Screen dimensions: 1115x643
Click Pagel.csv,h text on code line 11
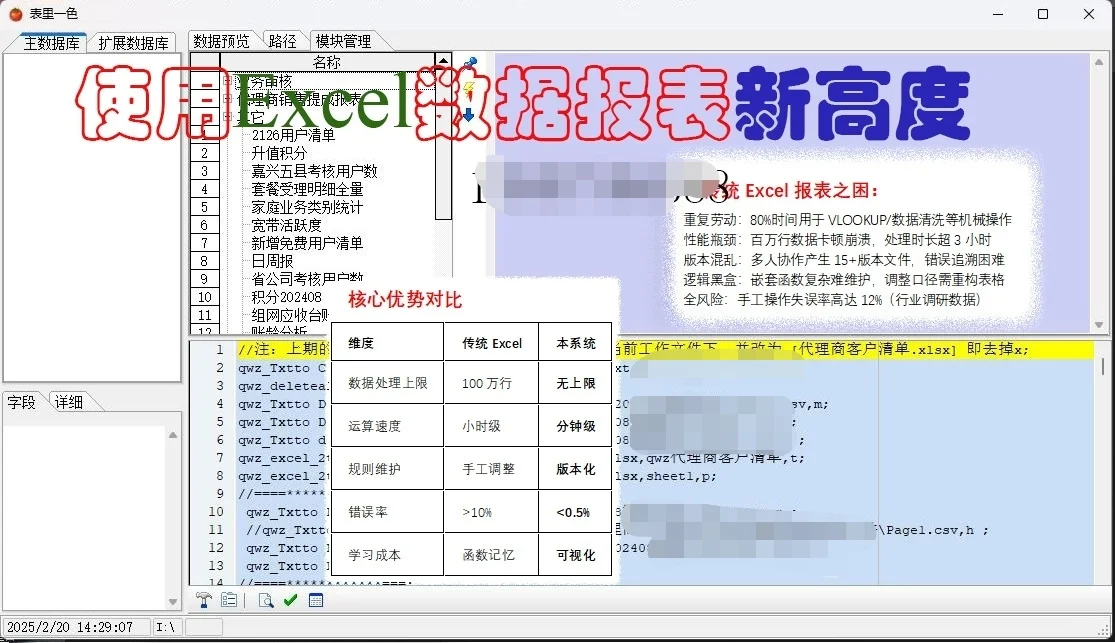pyautogui.click(x=930, y=530)
